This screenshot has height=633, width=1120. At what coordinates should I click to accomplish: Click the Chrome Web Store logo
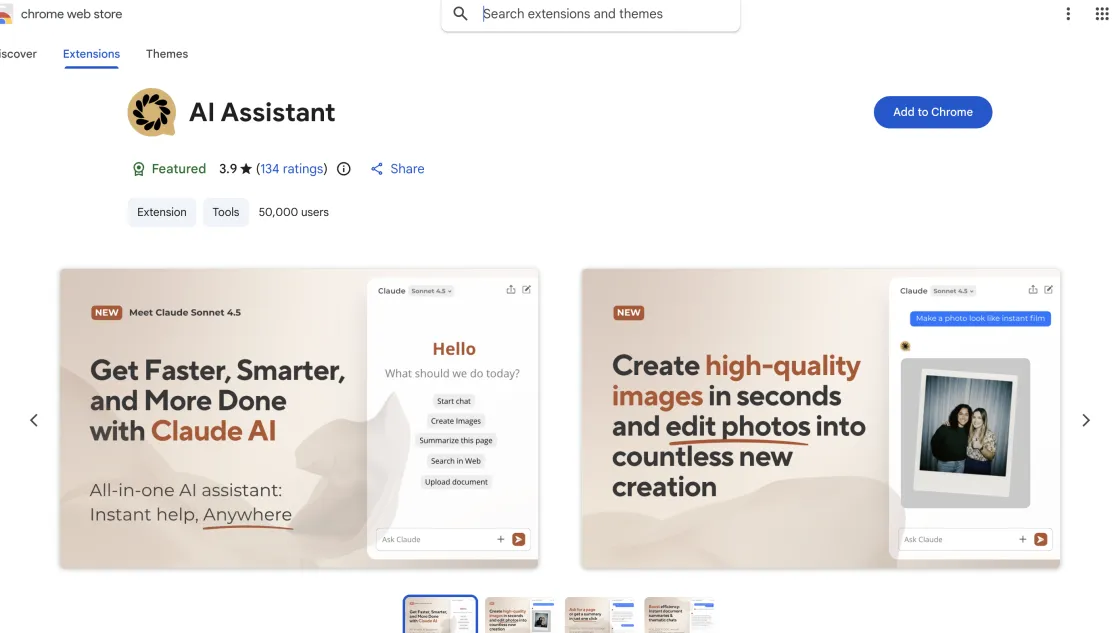(60, 13)
